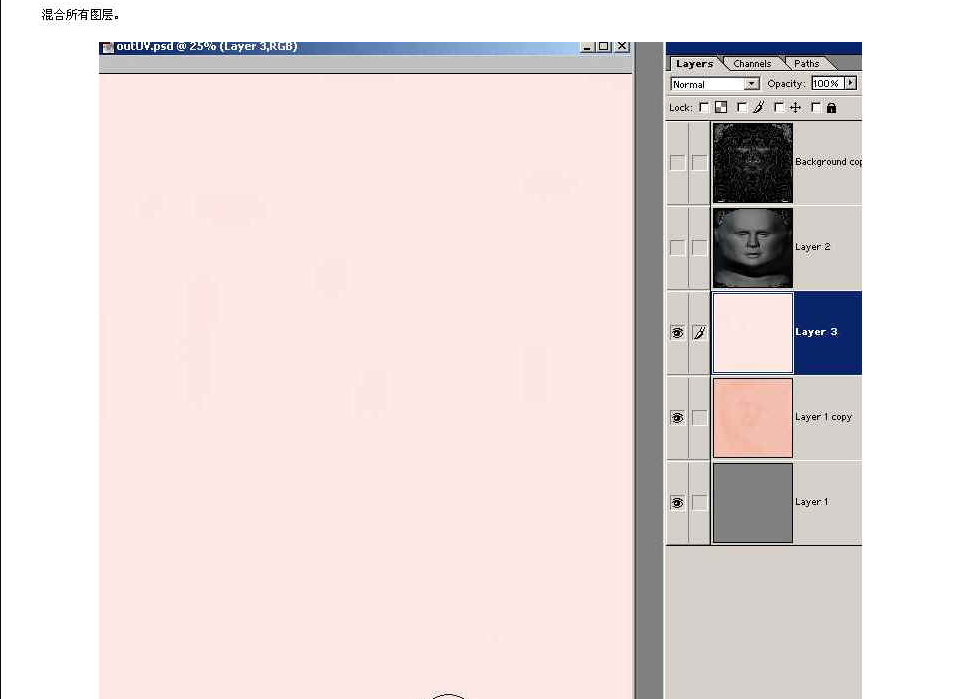968x699 pixels.
Task: Click the outUV.psd document window icon
Action: tap(108, 48)
